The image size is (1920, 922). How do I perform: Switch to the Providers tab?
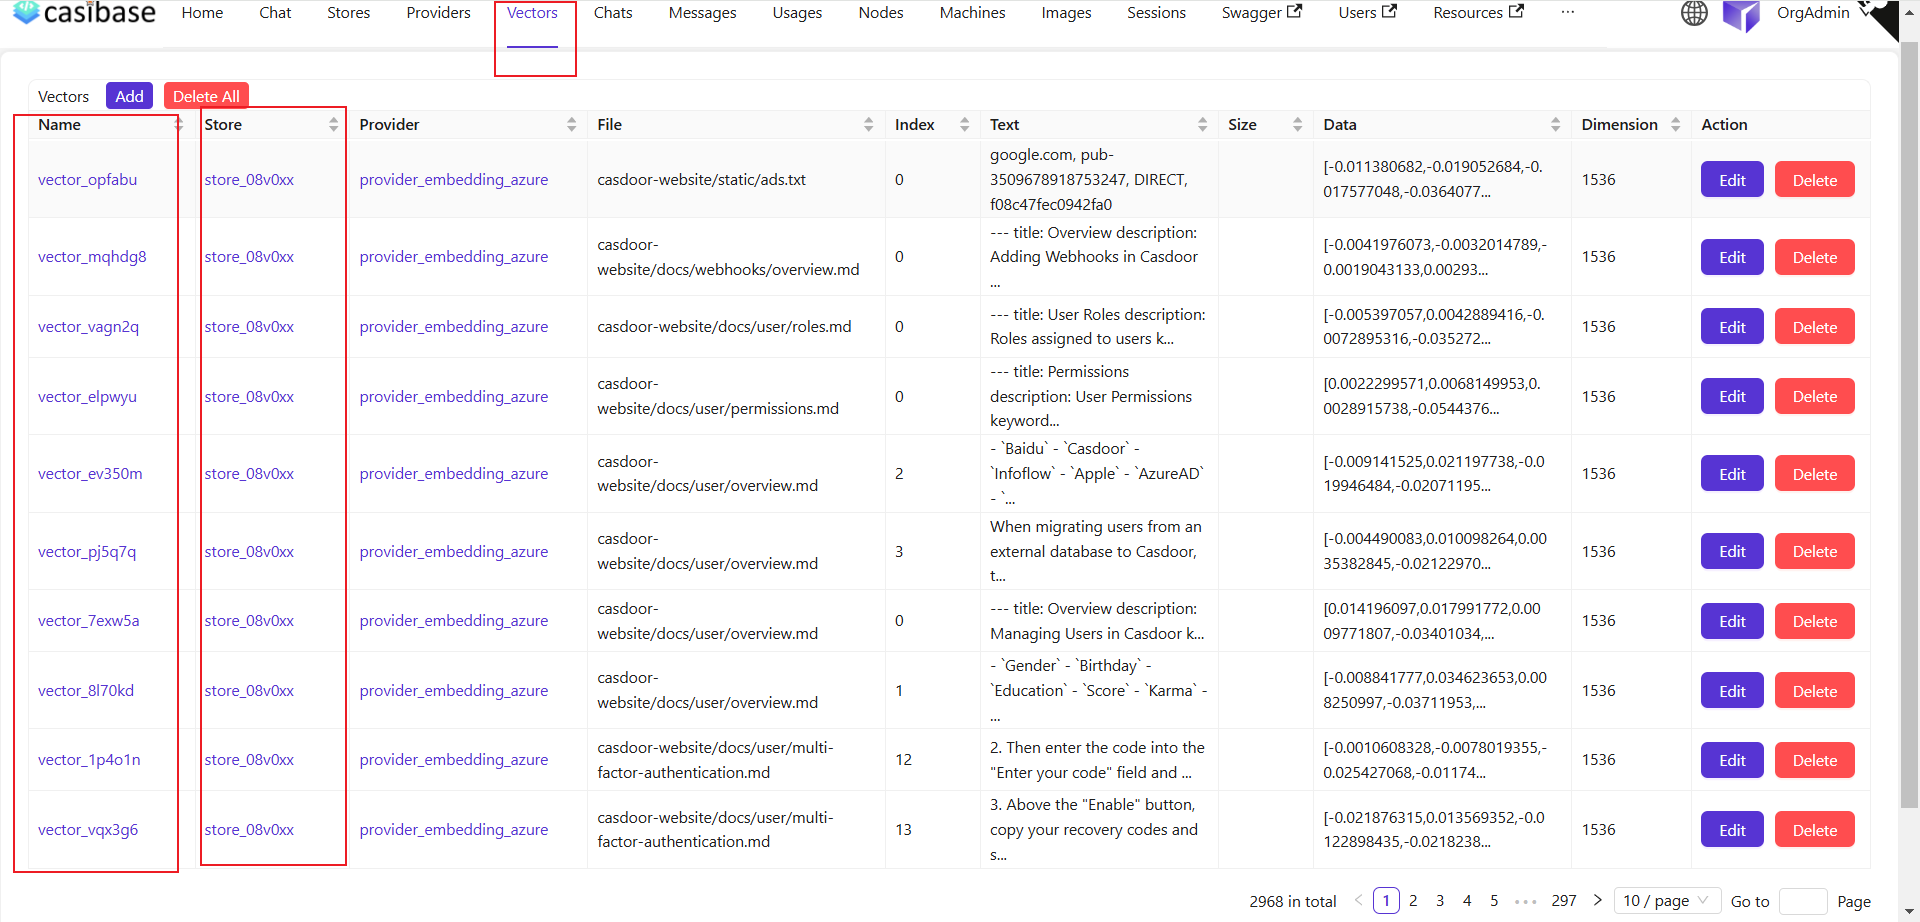[x=438, y=13]
